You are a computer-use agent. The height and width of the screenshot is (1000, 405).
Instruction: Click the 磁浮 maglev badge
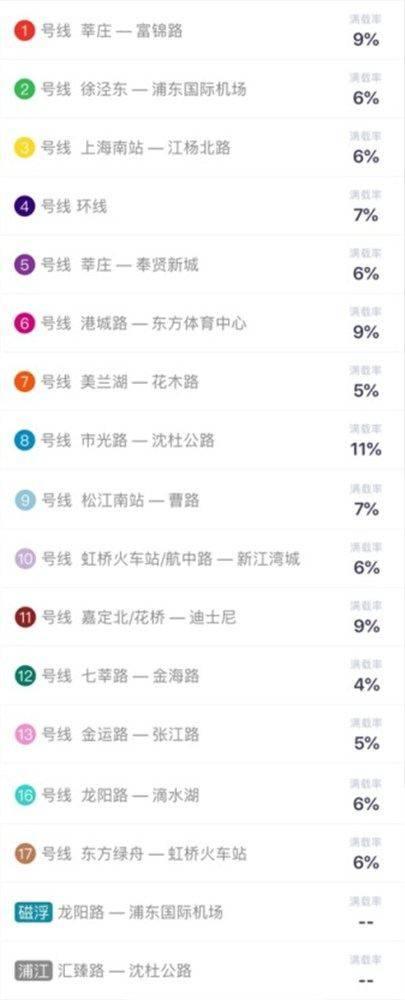click(x=33, y=912)
